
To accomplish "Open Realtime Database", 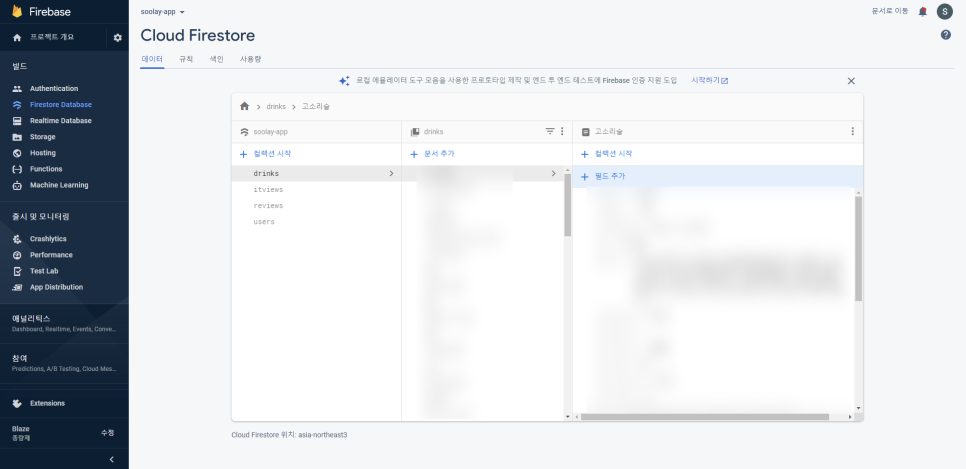I will 60,121.
